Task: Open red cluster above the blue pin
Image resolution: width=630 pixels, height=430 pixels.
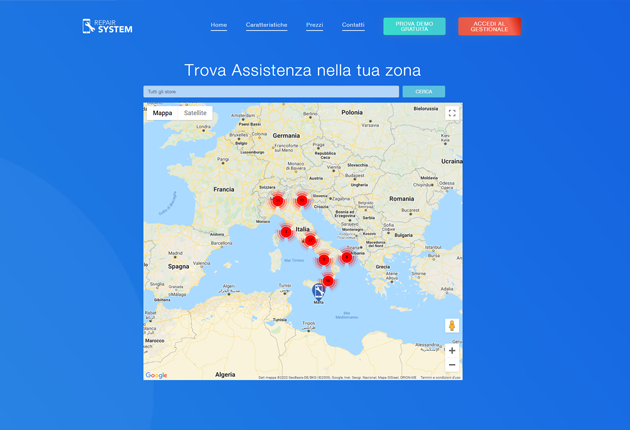Action: pyautogui.click(x=328, y=281)
